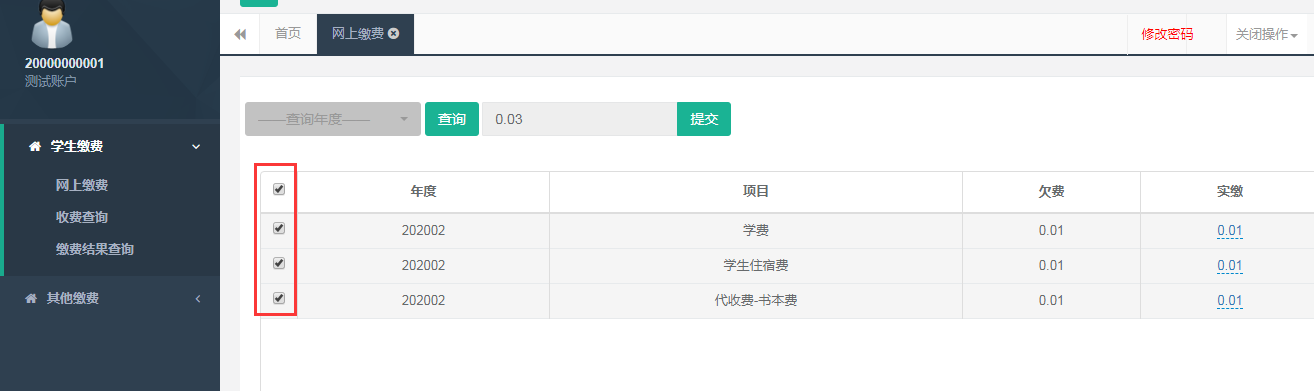
Task: Click the user avatar icon
Action: click(53, 23)
